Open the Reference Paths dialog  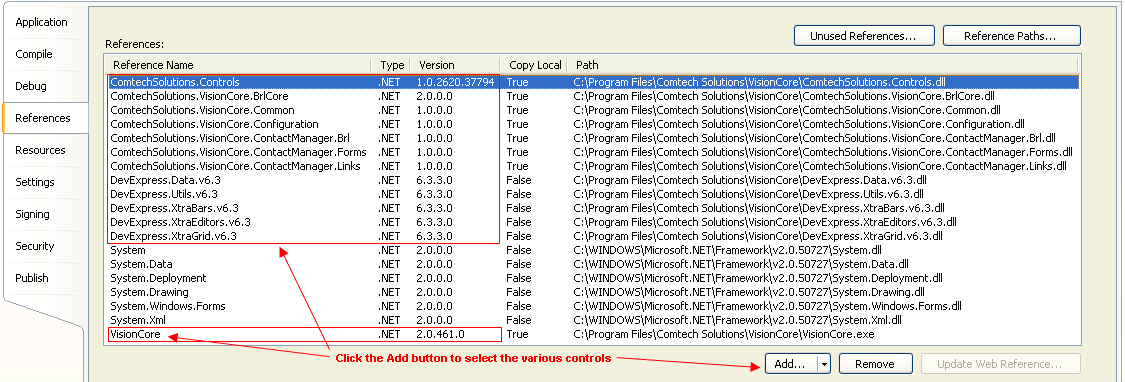coord(1012,35)
